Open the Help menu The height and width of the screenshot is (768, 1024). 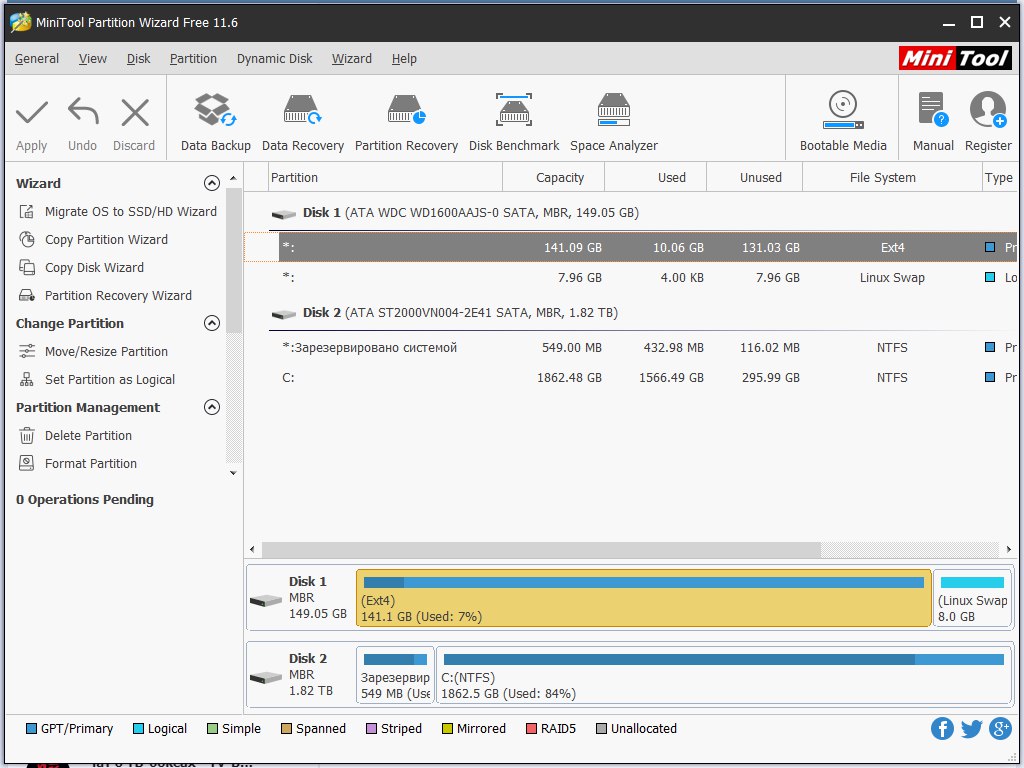click(404, 59)
